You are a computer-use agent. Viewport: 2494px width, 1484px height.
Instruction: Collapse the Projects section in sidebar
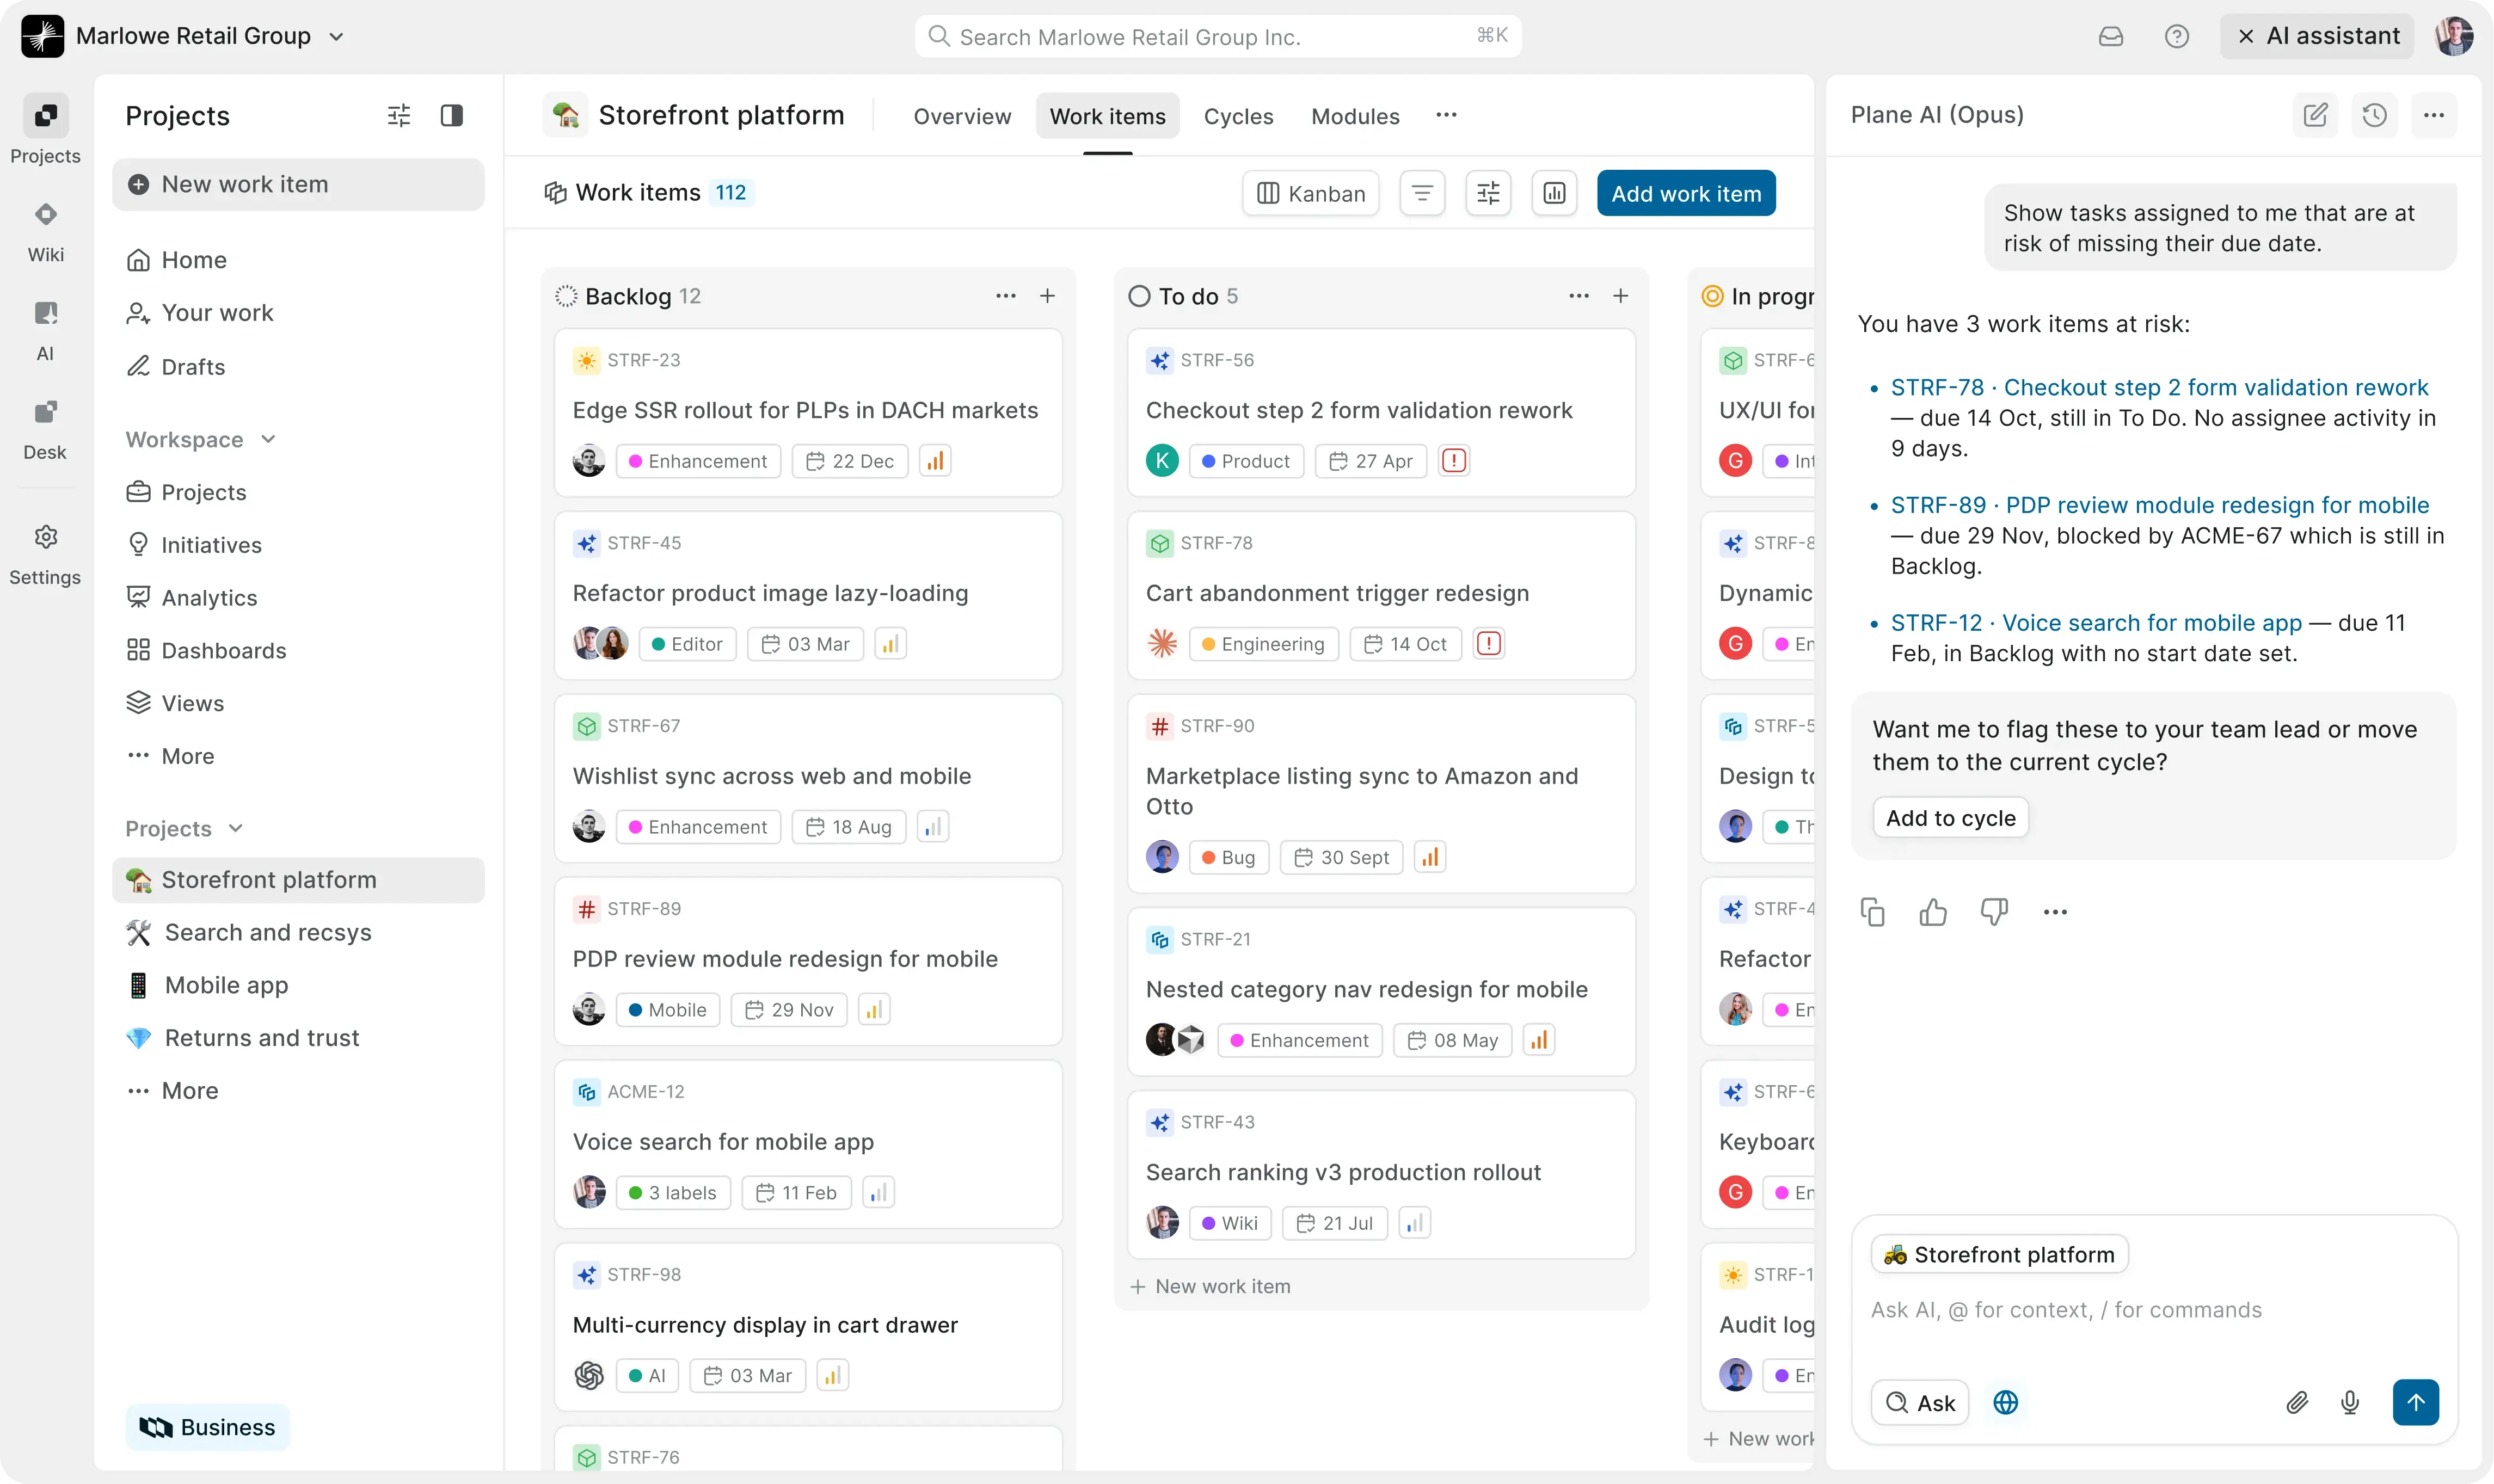tap(184, 829)
